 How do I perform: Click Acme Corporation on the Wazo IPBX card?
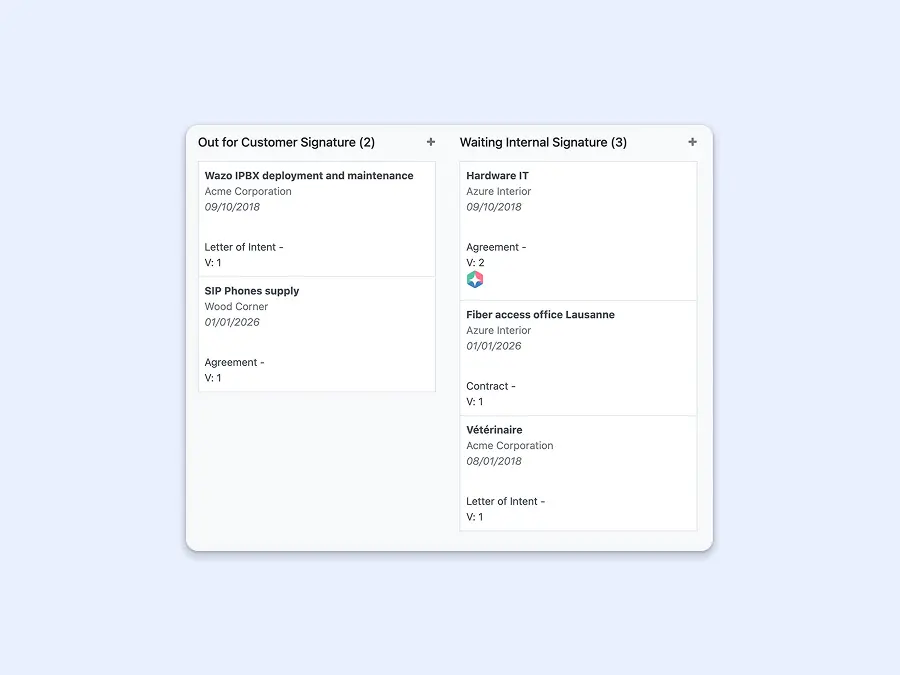(x=248, y=192)
